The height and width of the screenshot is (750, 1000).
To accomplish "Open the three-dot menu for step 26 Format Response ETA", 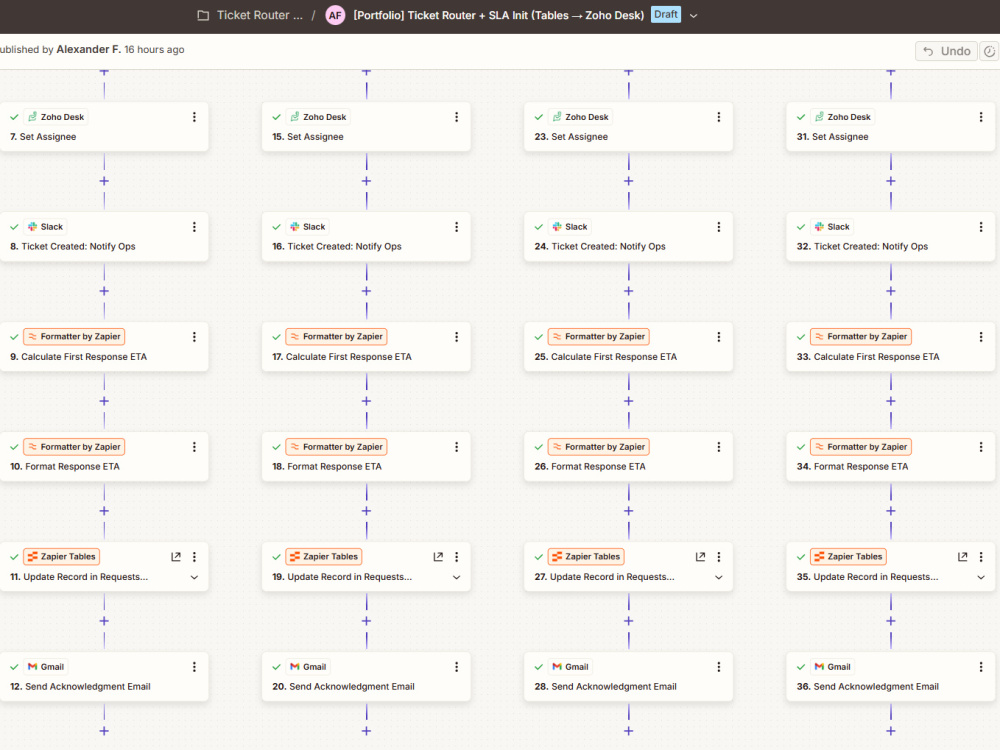I will point(719,447).
